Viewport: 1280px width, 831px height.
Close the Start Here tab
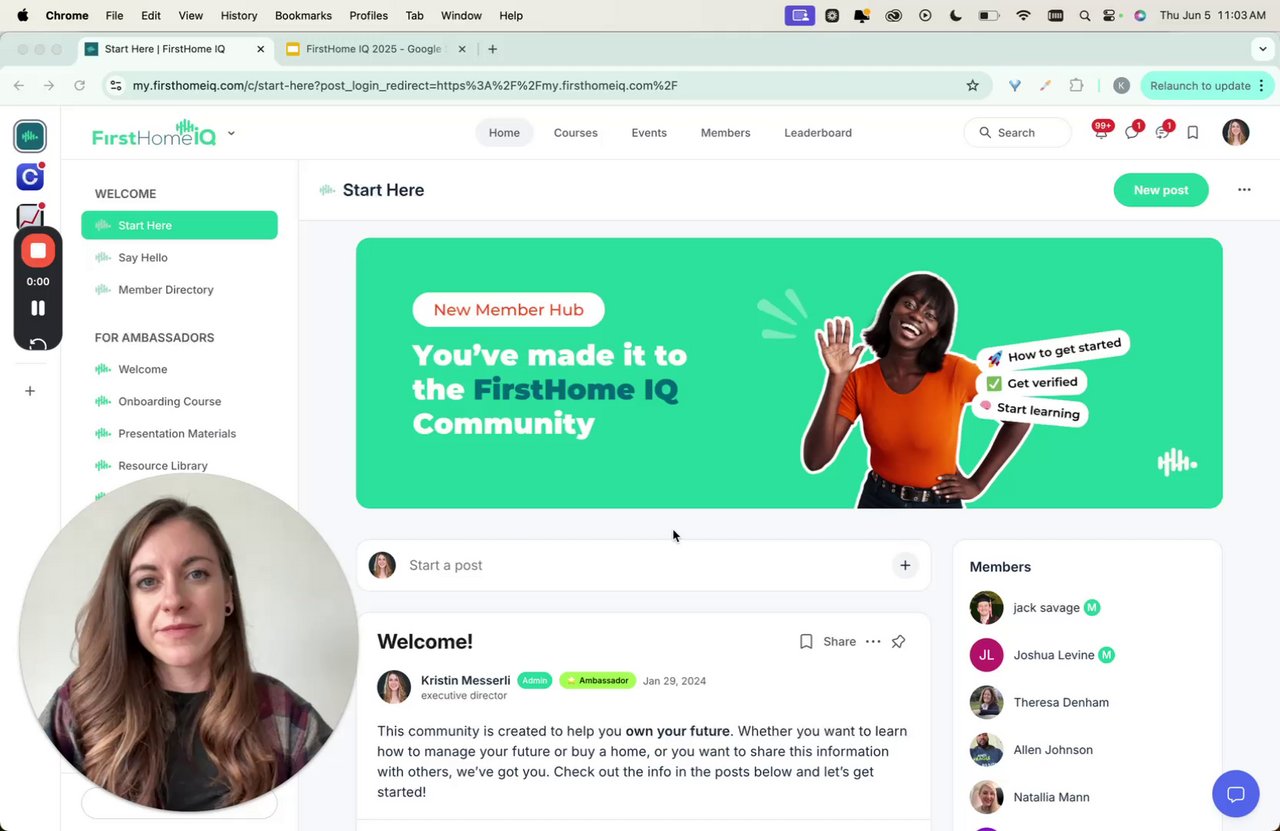261,49
